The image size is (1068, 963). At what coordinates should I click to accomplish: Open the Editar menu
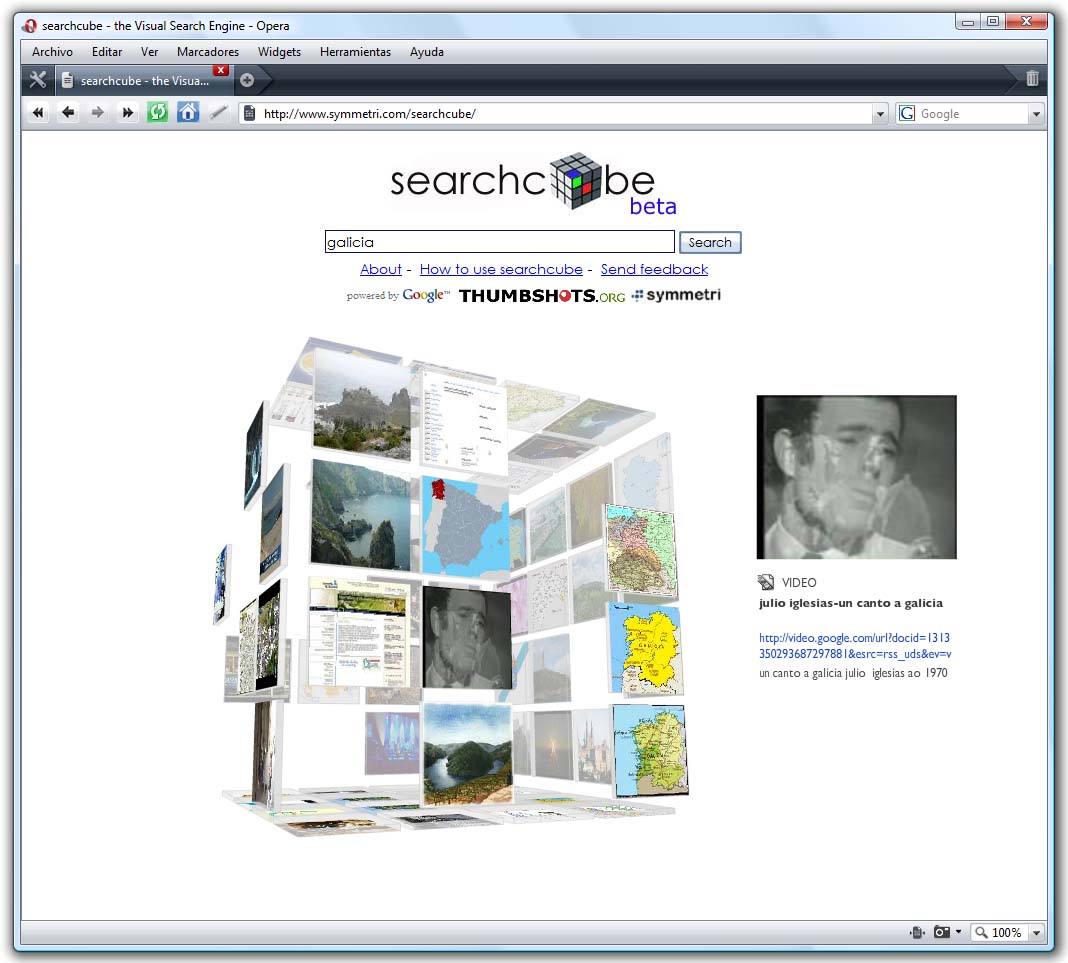107,52
